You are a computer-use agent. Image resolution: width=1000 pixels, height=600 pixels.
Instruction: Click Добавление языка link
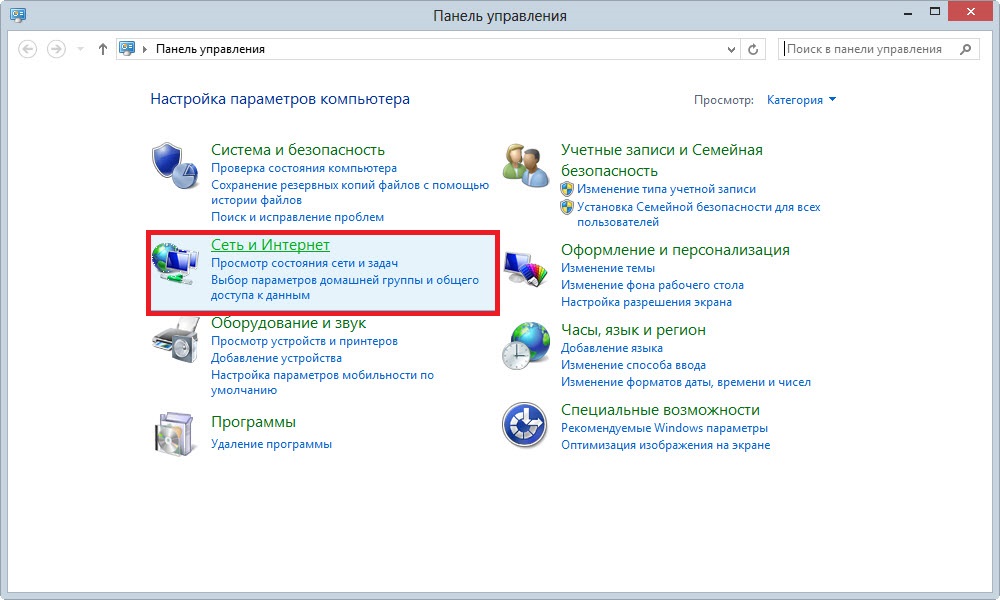[x=612, y=348]
